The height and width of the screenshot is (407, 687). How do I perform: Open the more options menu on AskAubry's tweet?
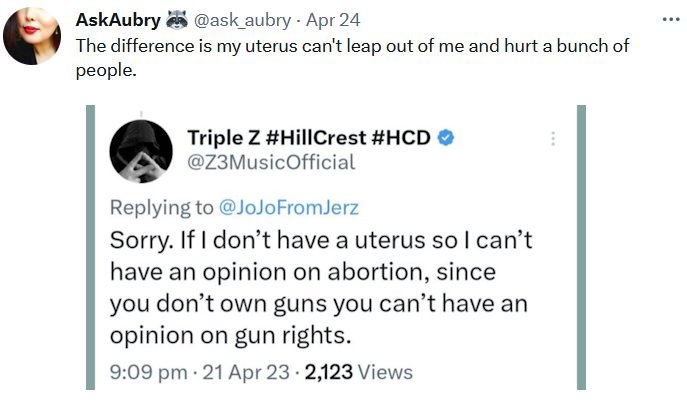click(669, 20)
